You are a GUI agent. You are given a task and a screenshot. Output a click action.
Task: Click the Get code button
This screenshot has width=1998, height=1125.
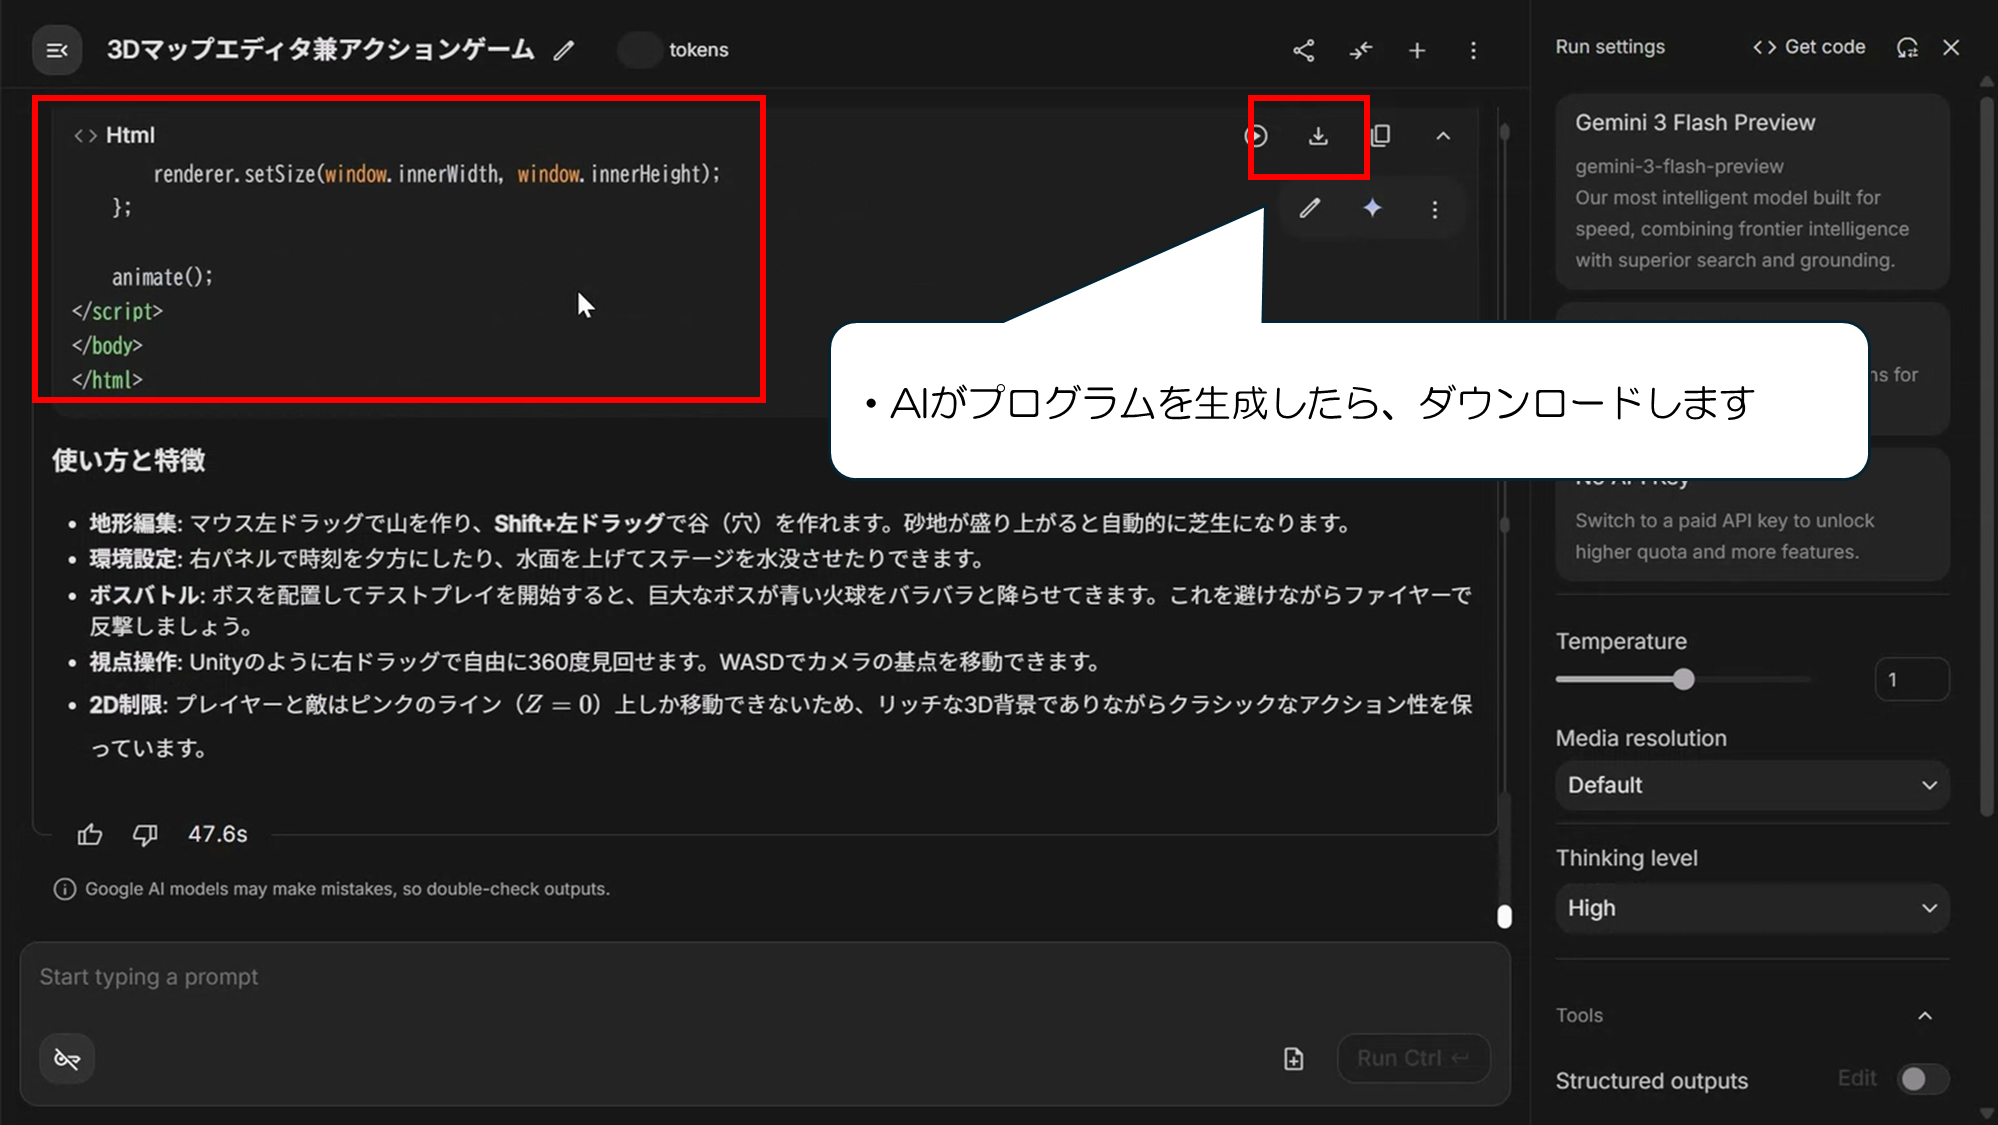click(1809, 47)
